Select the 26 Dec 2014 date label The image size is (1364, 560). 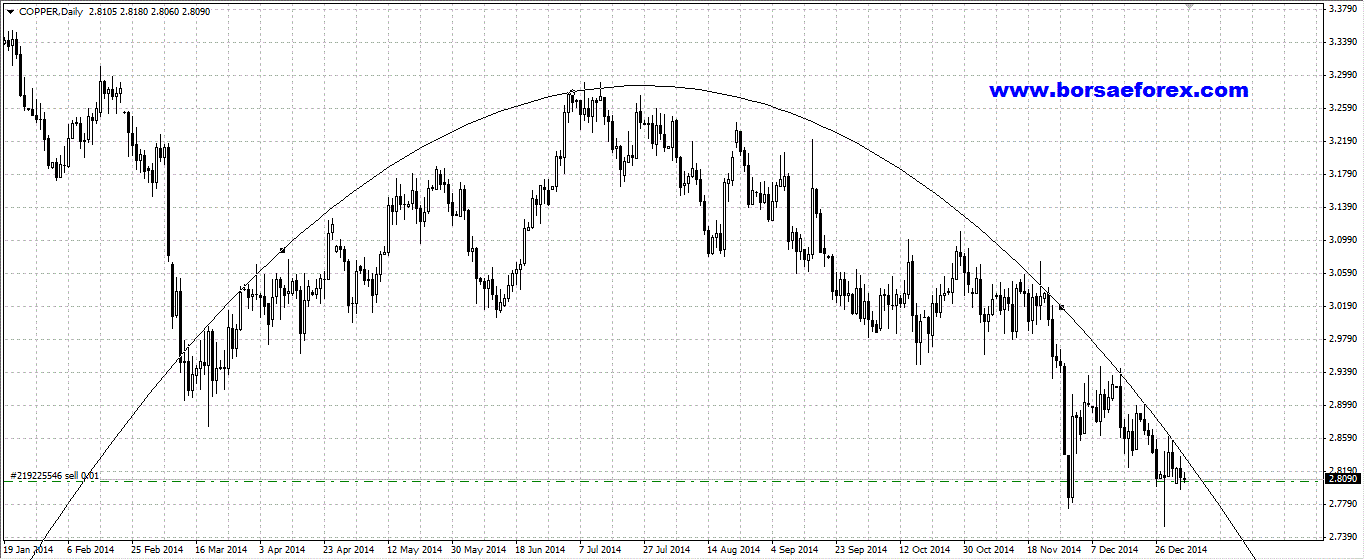pos(1181,550)
